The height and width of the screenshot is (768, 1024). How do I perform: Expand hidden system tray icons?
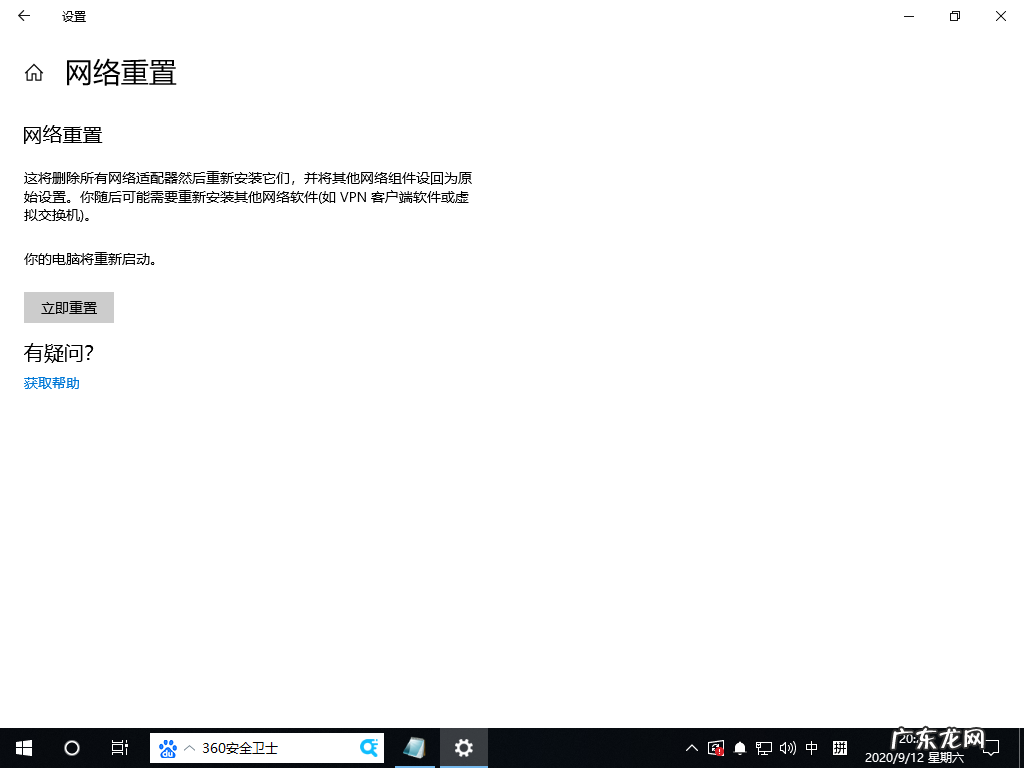pos(691,747)
